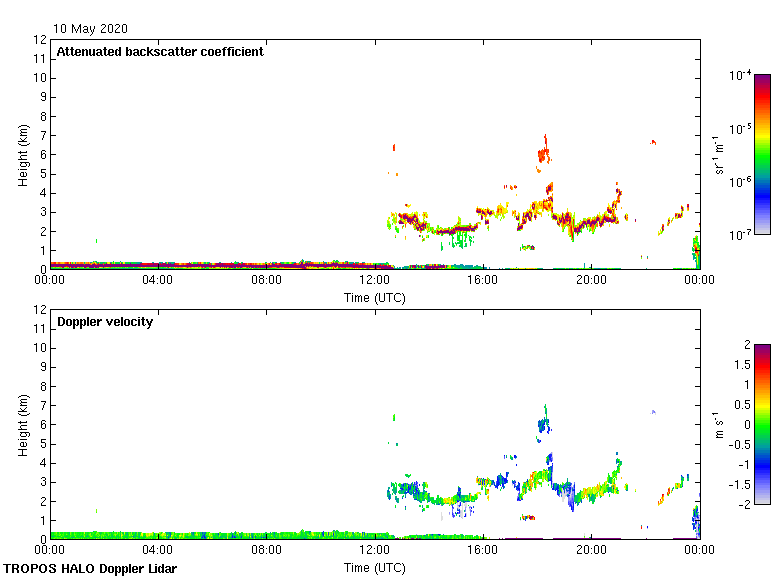Pick the 04:00 time tick on the Doppler plot
This screenshot has height=580, width=780.
pyautogui.click(x=158, y=550)
